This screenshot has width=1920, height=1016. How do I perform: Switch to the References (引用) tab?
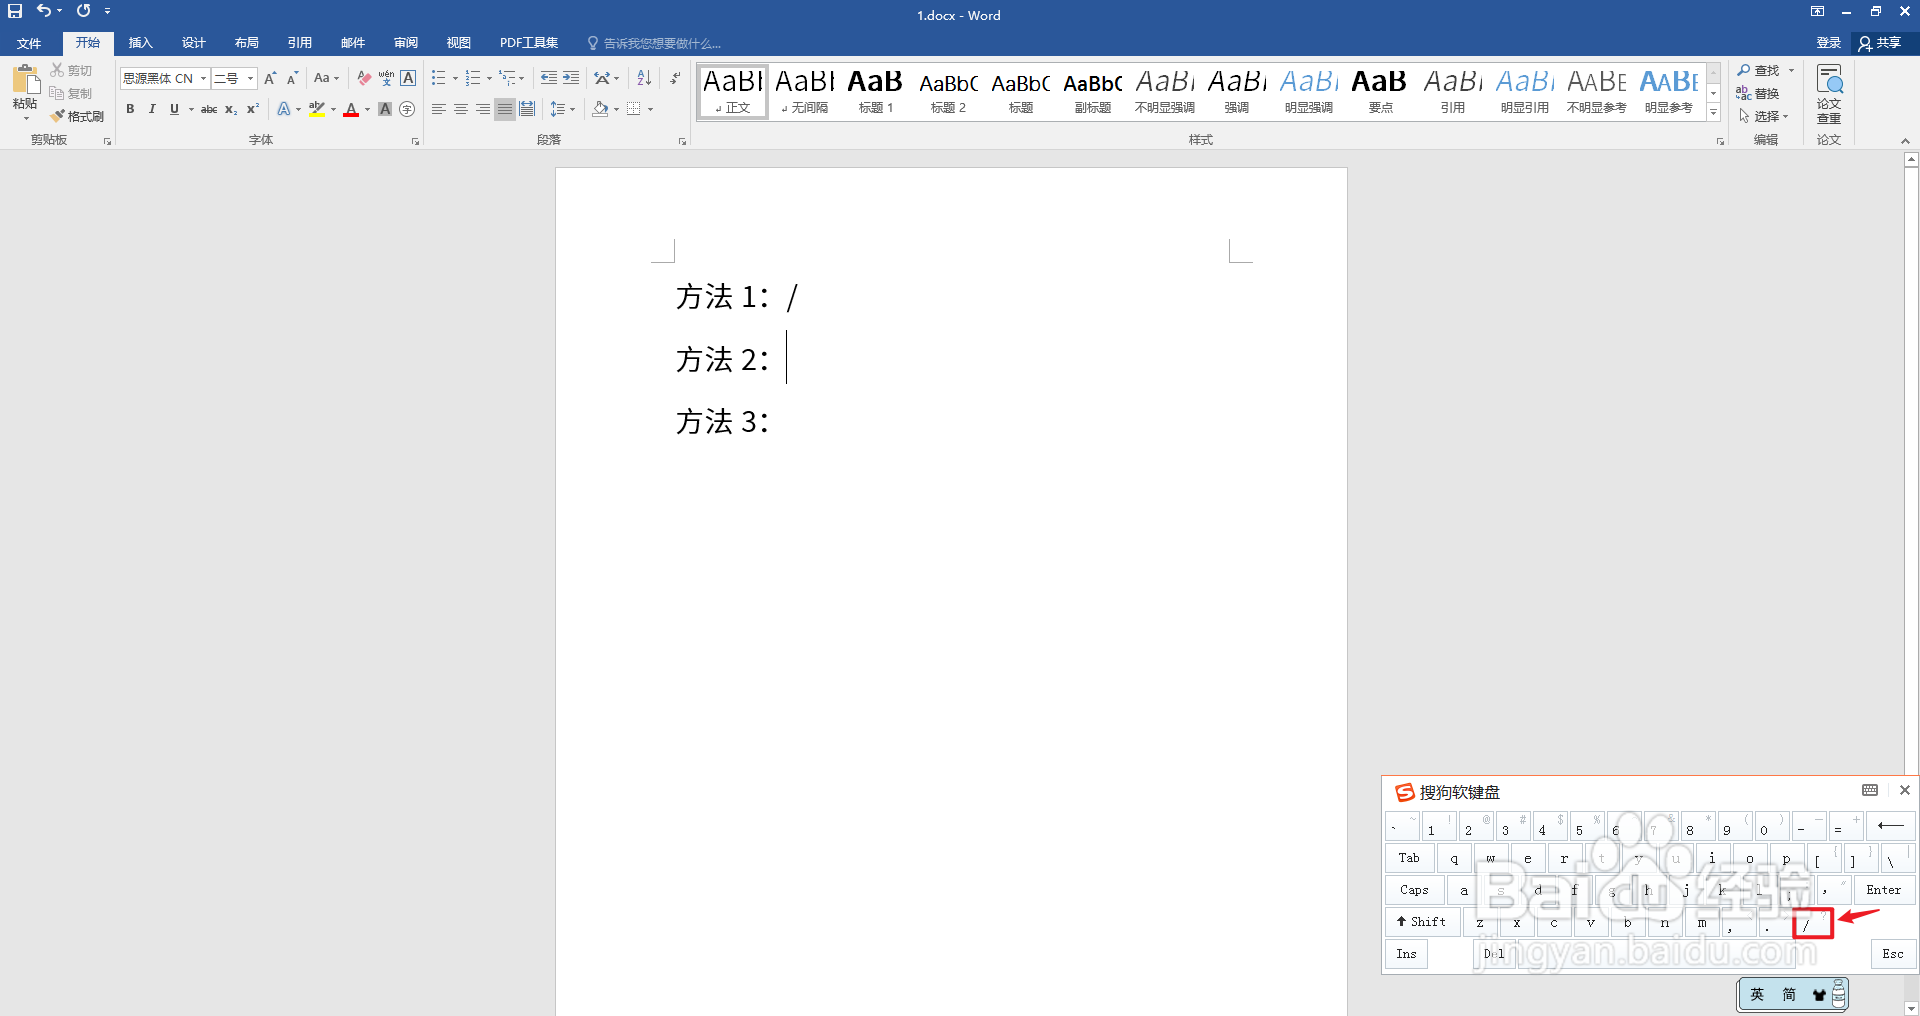pos(299,43)
